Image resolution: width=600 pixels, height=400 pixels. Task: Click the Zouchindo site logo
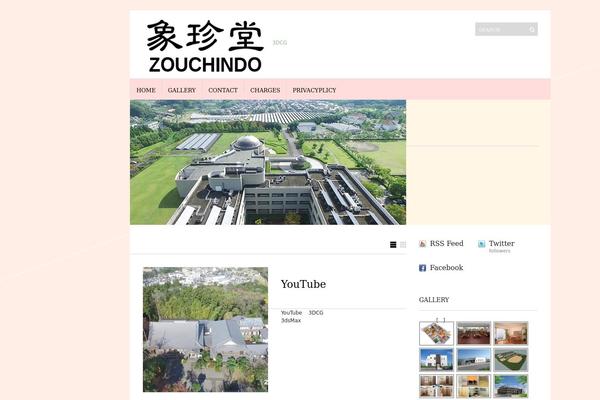tap(205, 47)
